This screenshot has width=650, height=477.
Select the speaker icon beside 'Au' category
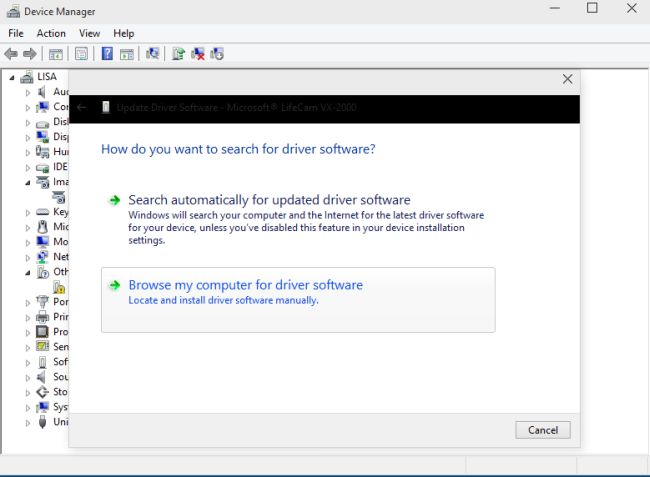[41, 92]
